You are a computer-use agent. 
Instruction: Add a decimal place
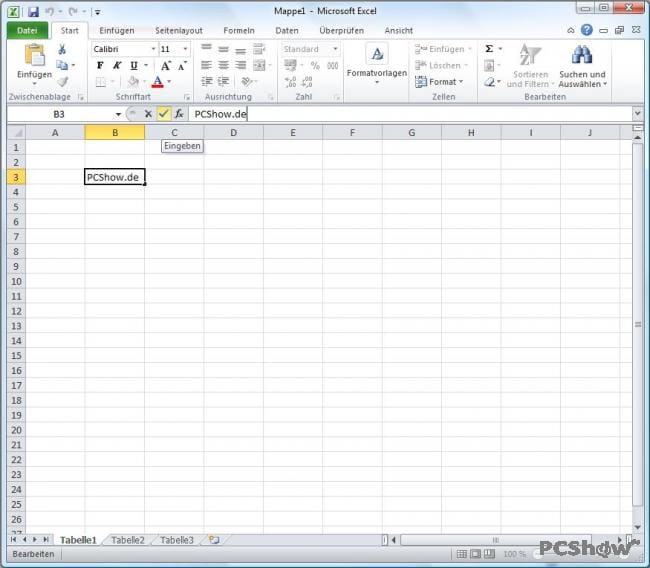(x=291, y=82)
